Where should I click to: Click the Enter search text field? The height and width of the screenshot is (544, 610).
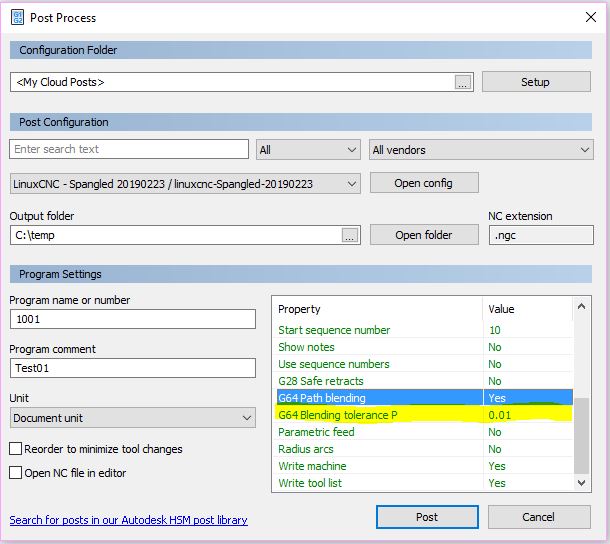[x=129, y=149]
